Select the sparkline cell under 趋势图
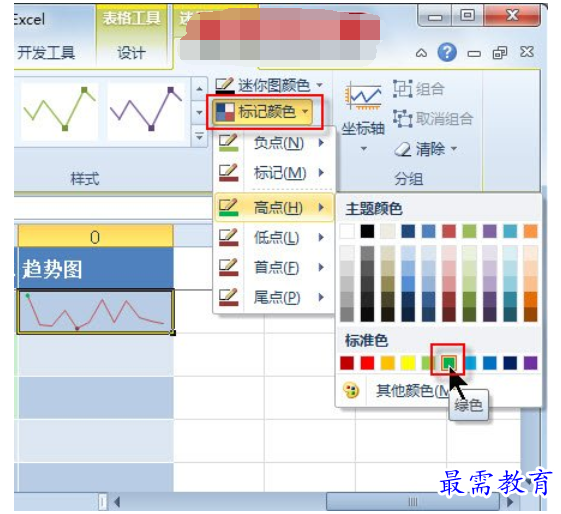This screenshot has height=514, width=561. pos(96,312)
